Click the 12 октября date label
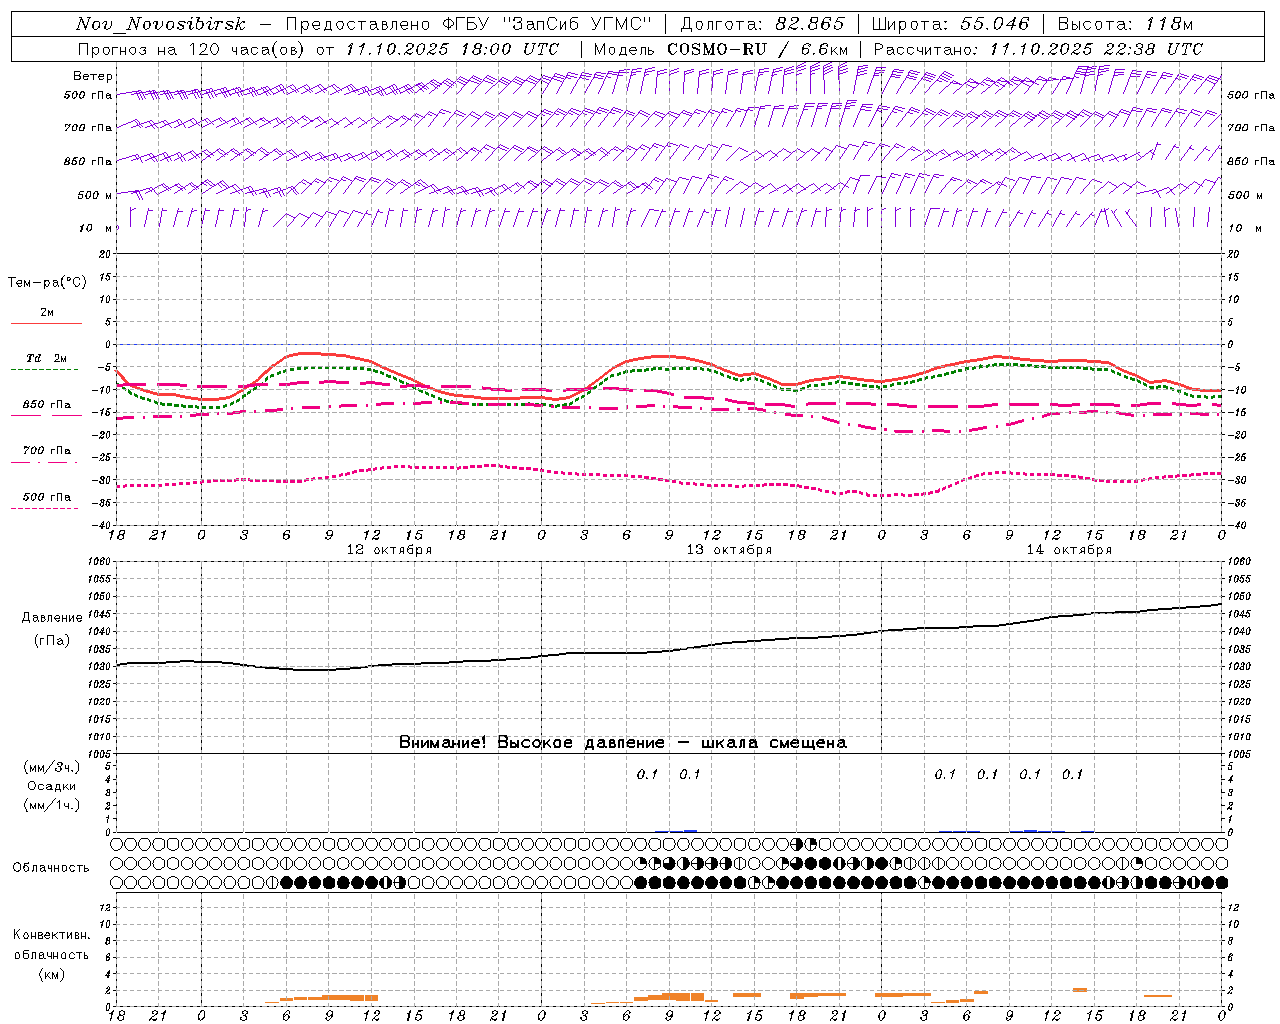Screen dimensions: 1280x1024 click(x=389, y=550)
